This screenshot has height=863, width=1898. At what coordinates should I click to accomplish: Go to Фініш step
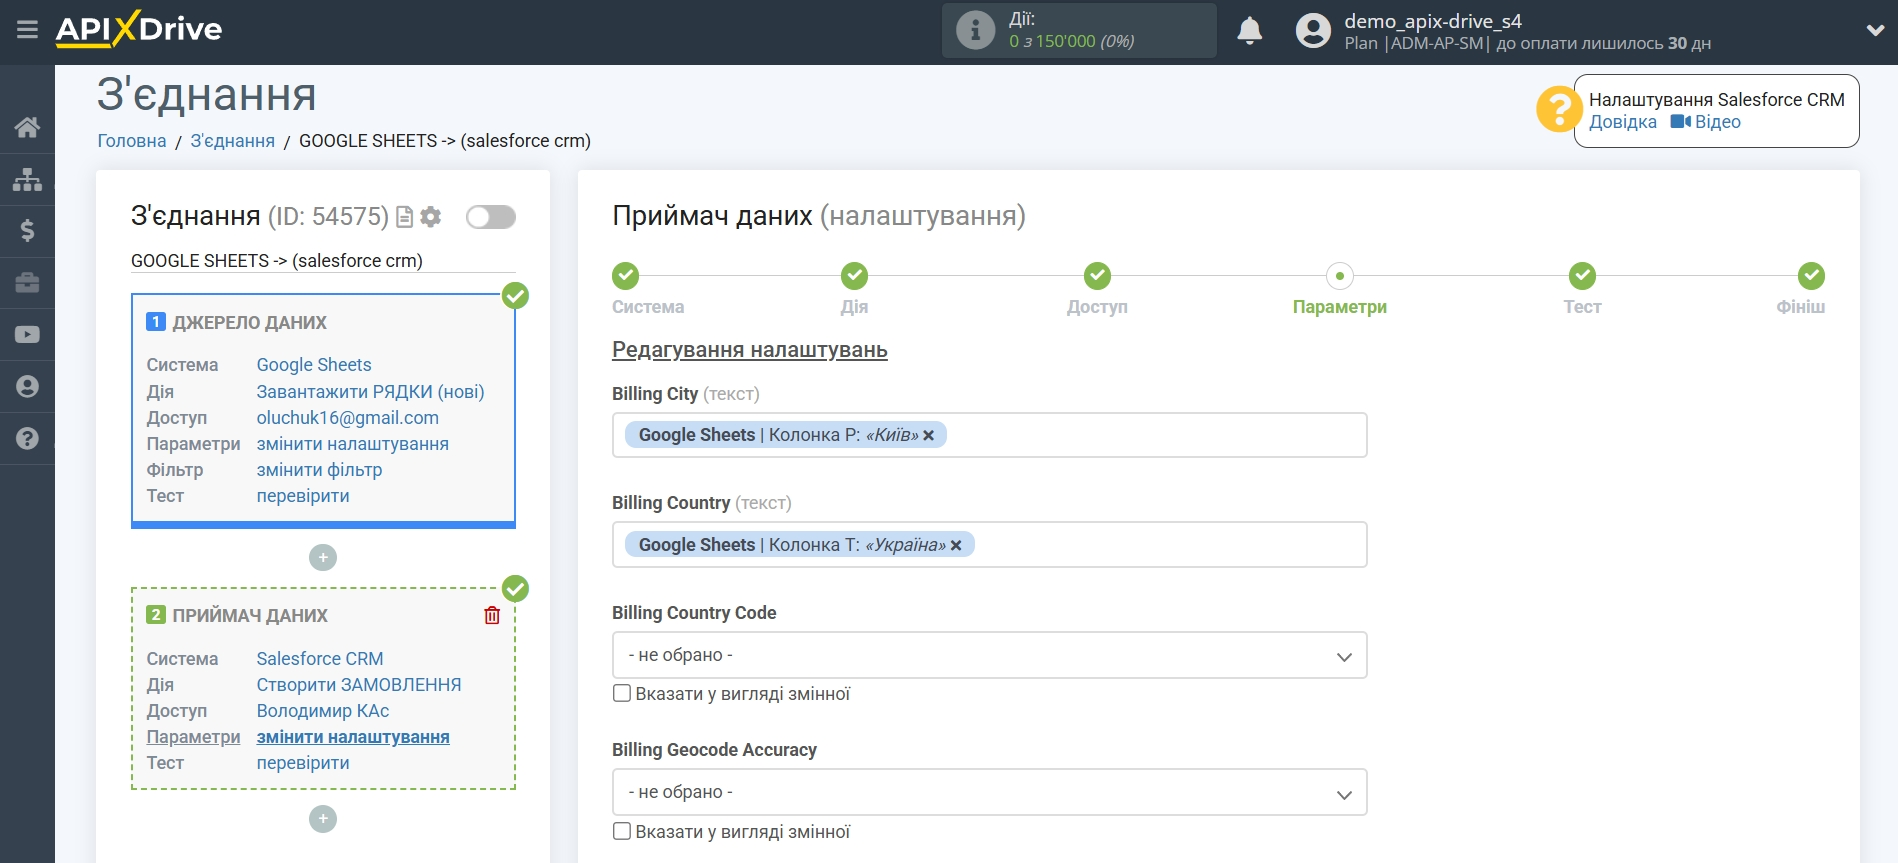1811,276
